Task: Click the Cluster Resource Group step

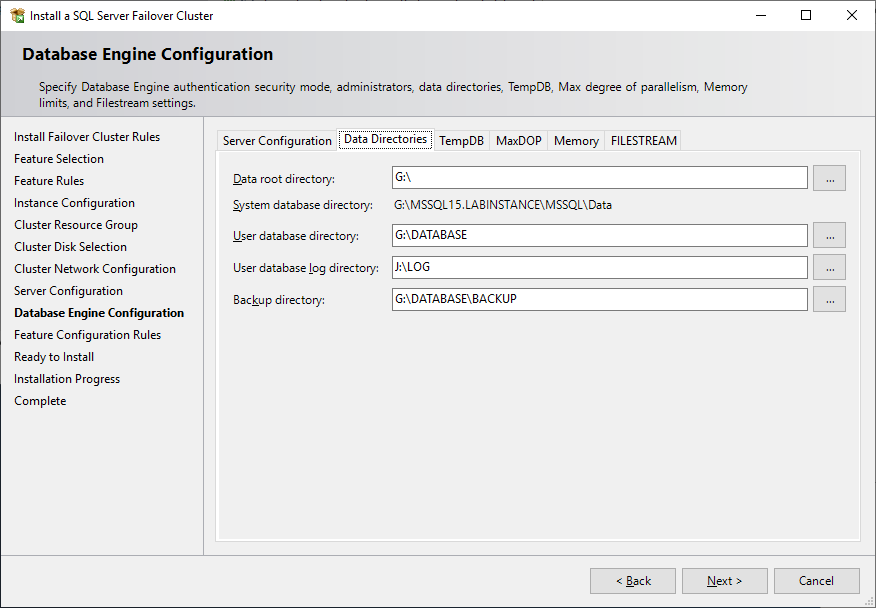Action: [76, 225]
